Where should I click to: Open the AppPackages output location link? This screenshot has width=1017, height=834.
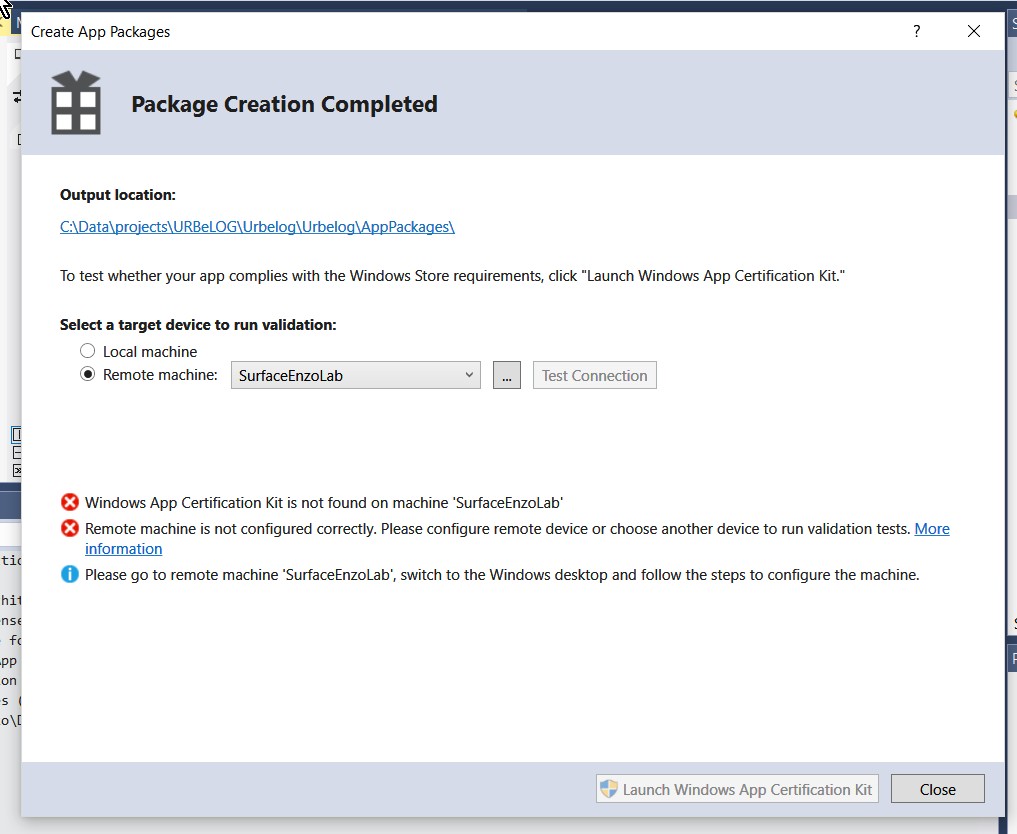tap(257, 227)
